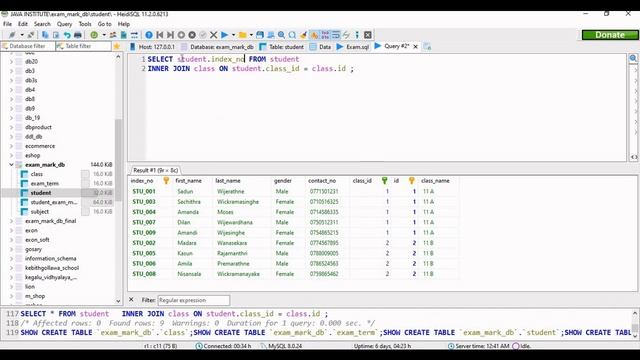Image resolution: width=640 pixels, height=360 pixels.
Task: Click the broom Clear editor icon
Action: (303, 35)
